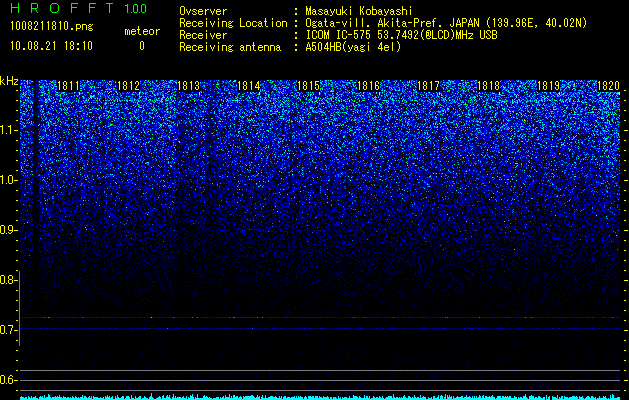Click the 1.0.0 version number
Image resolution: width=629 pixels, height=400 pixels.
click(x=136, y=9)
